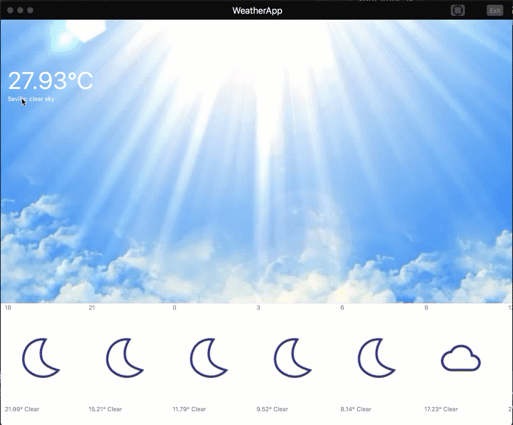Close the WeatherApp window

click(x=10, y=10)
